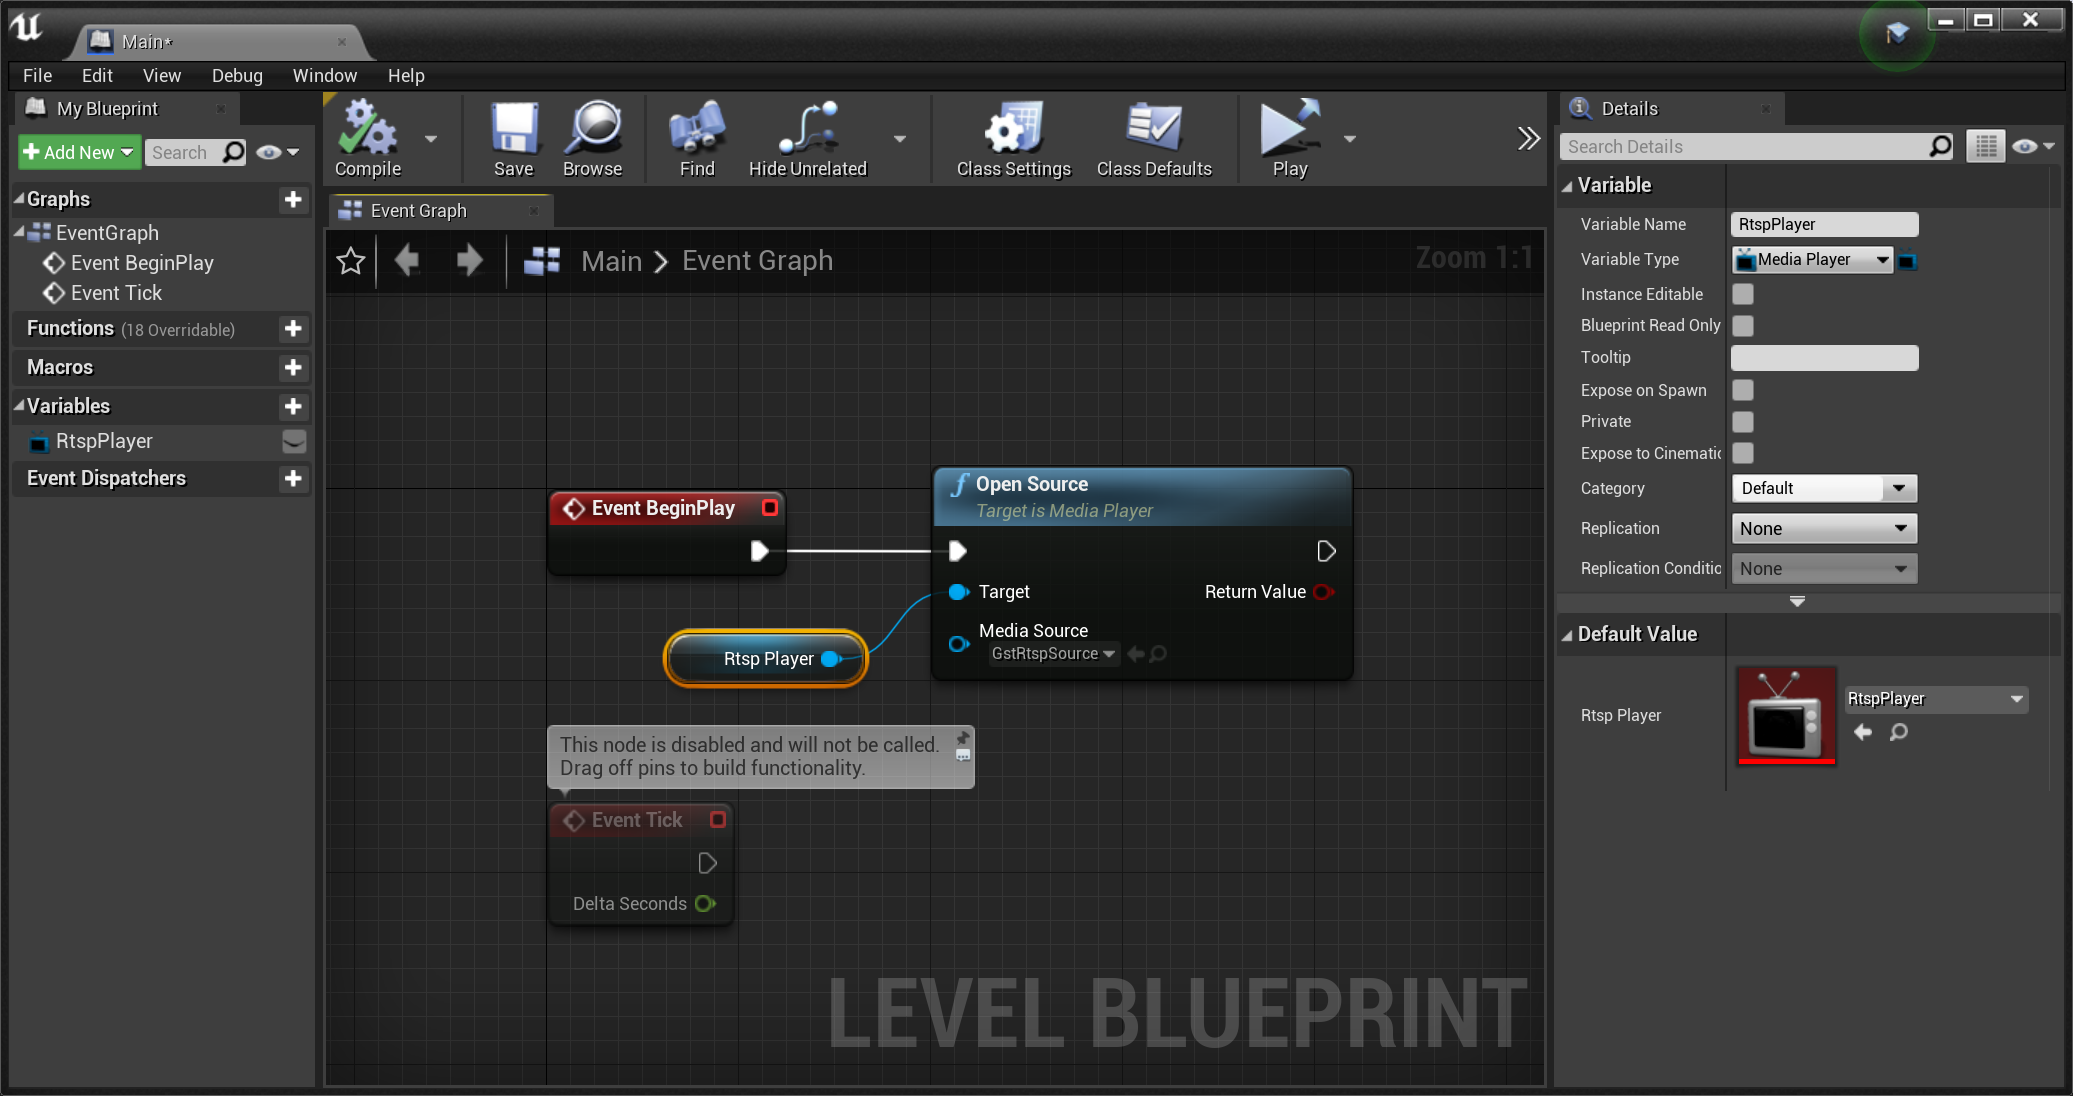Click the Compile toolbar icon
The width and height of the screenshot is (2073, 1096).
tap(368, 138)
